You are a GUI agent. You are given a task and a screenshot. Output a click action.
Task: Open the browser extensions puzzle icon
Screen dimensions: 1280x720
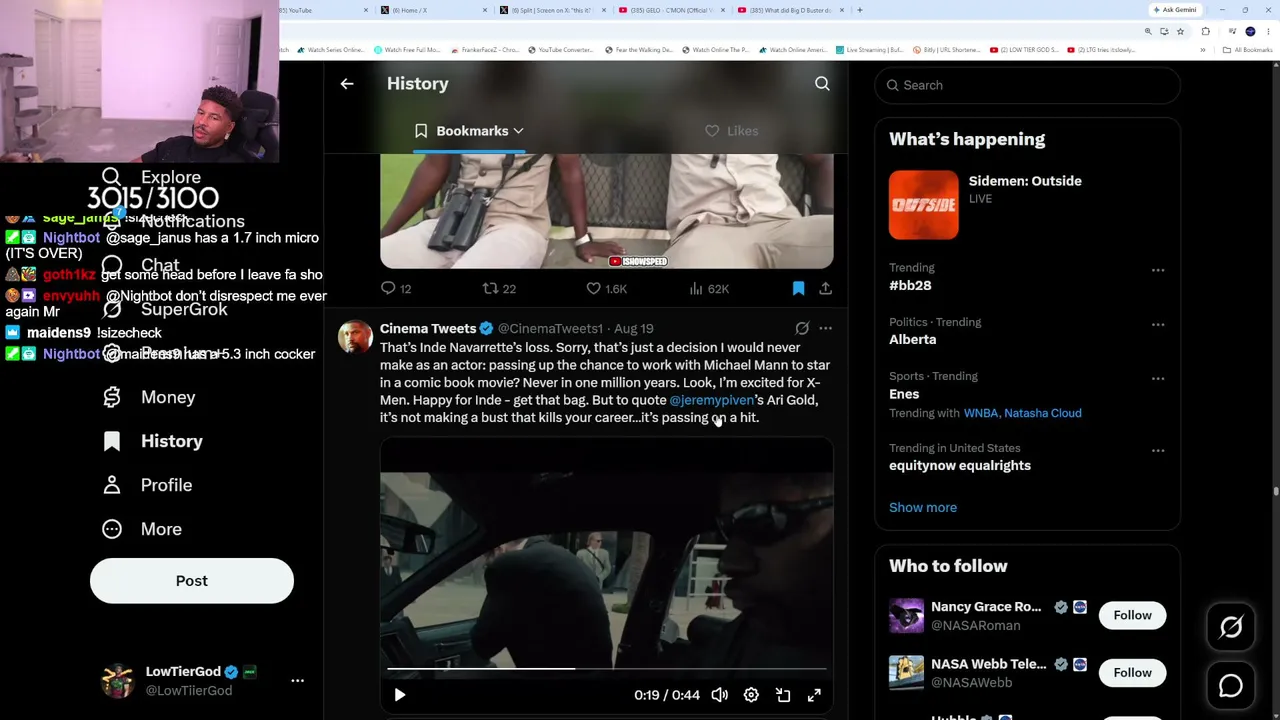1205,31
